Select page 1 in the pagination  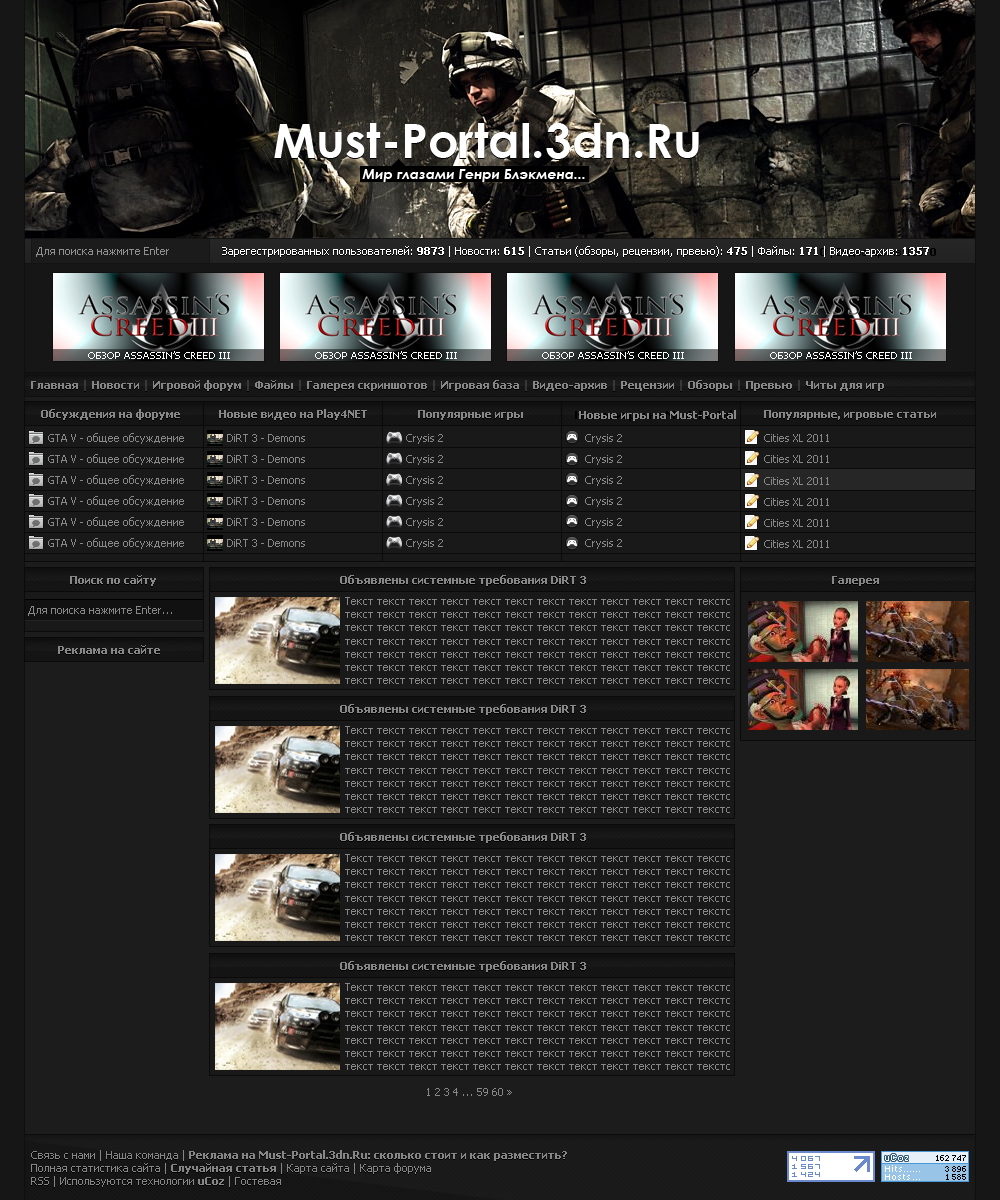tap(428, 1092)
